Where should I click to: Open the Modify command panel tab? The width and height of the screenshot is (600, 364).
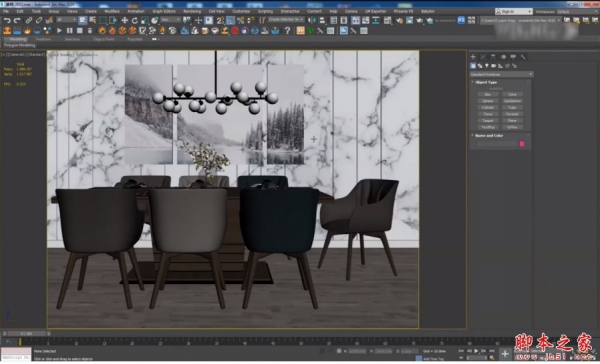click(x=483, y=57)
